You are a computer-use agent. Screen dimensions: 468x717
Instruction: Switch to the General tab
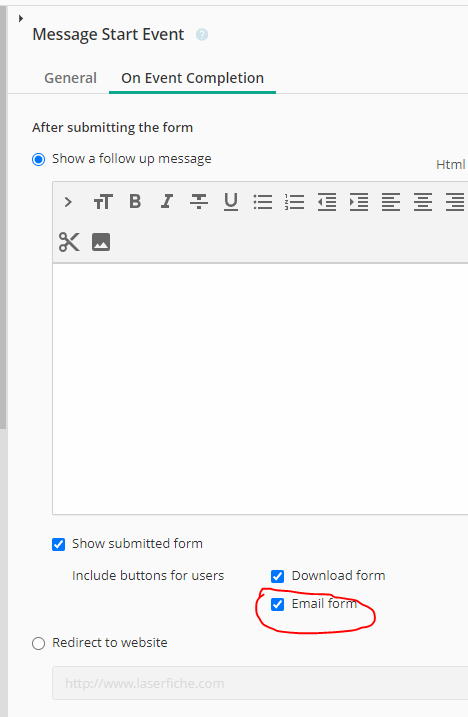click(x=70, y=78)
